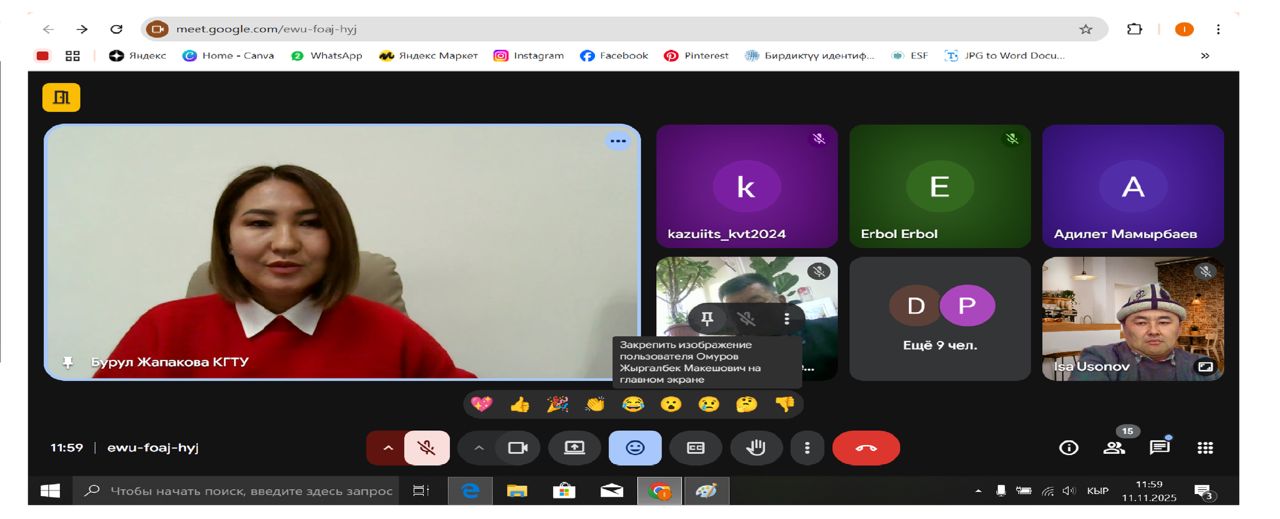This screenshot has width=1280, height=519.
Task: Toggle the emoji reactions bar
Action: pos(635,448)
